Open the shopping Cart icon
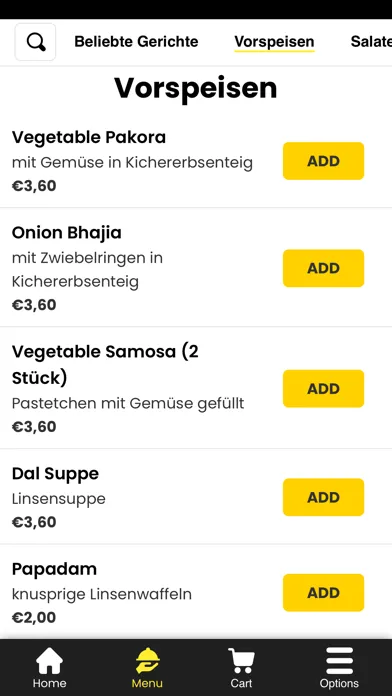Screen dimensions: 392x696 241,661
